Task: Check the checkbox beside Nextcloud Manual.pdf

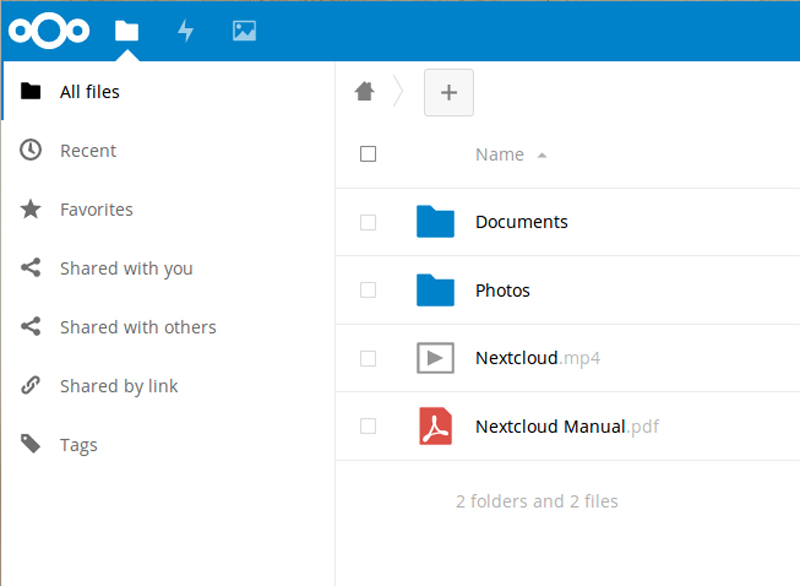Action: point(368,426)
